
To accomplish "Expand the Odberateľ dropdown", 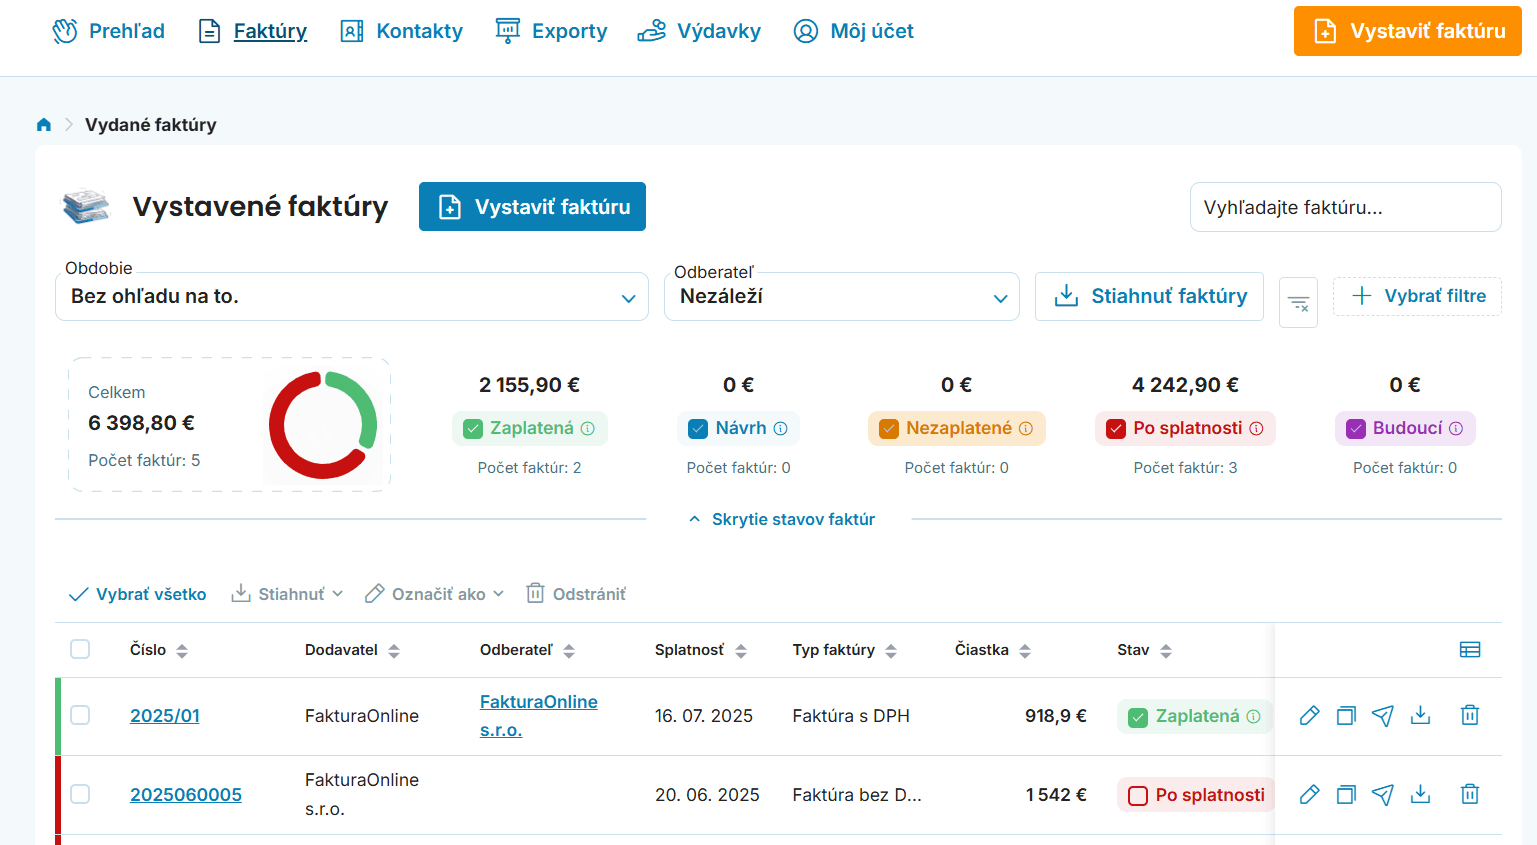I will (x=841, y=297).
